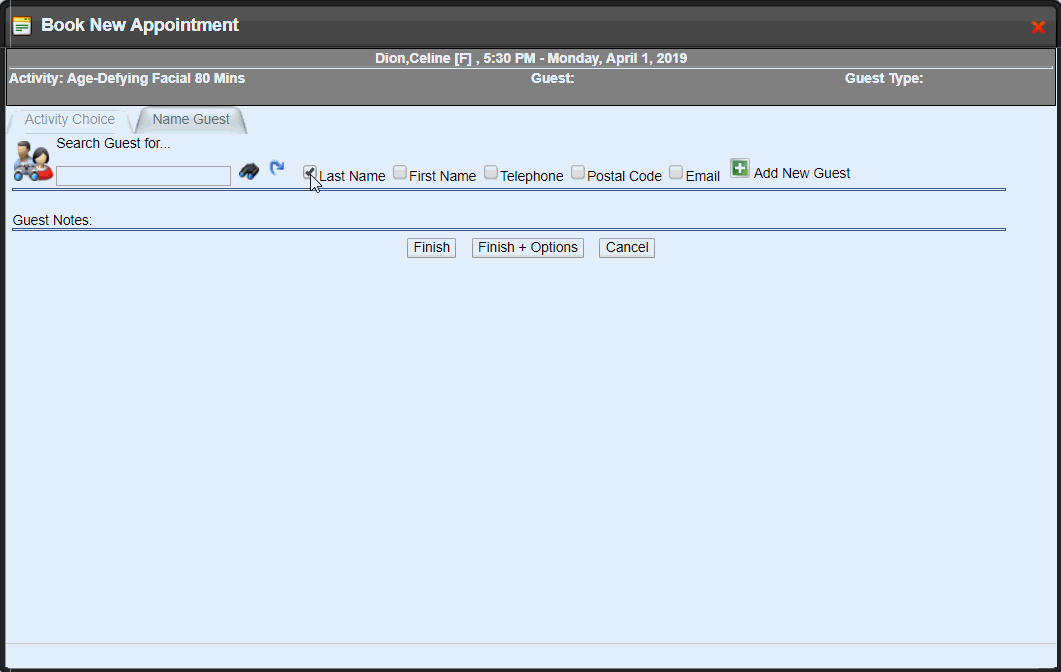The image size is (1061, 672).
Task: Close the Book New Appointment dialog
Action: point(1038,27)
